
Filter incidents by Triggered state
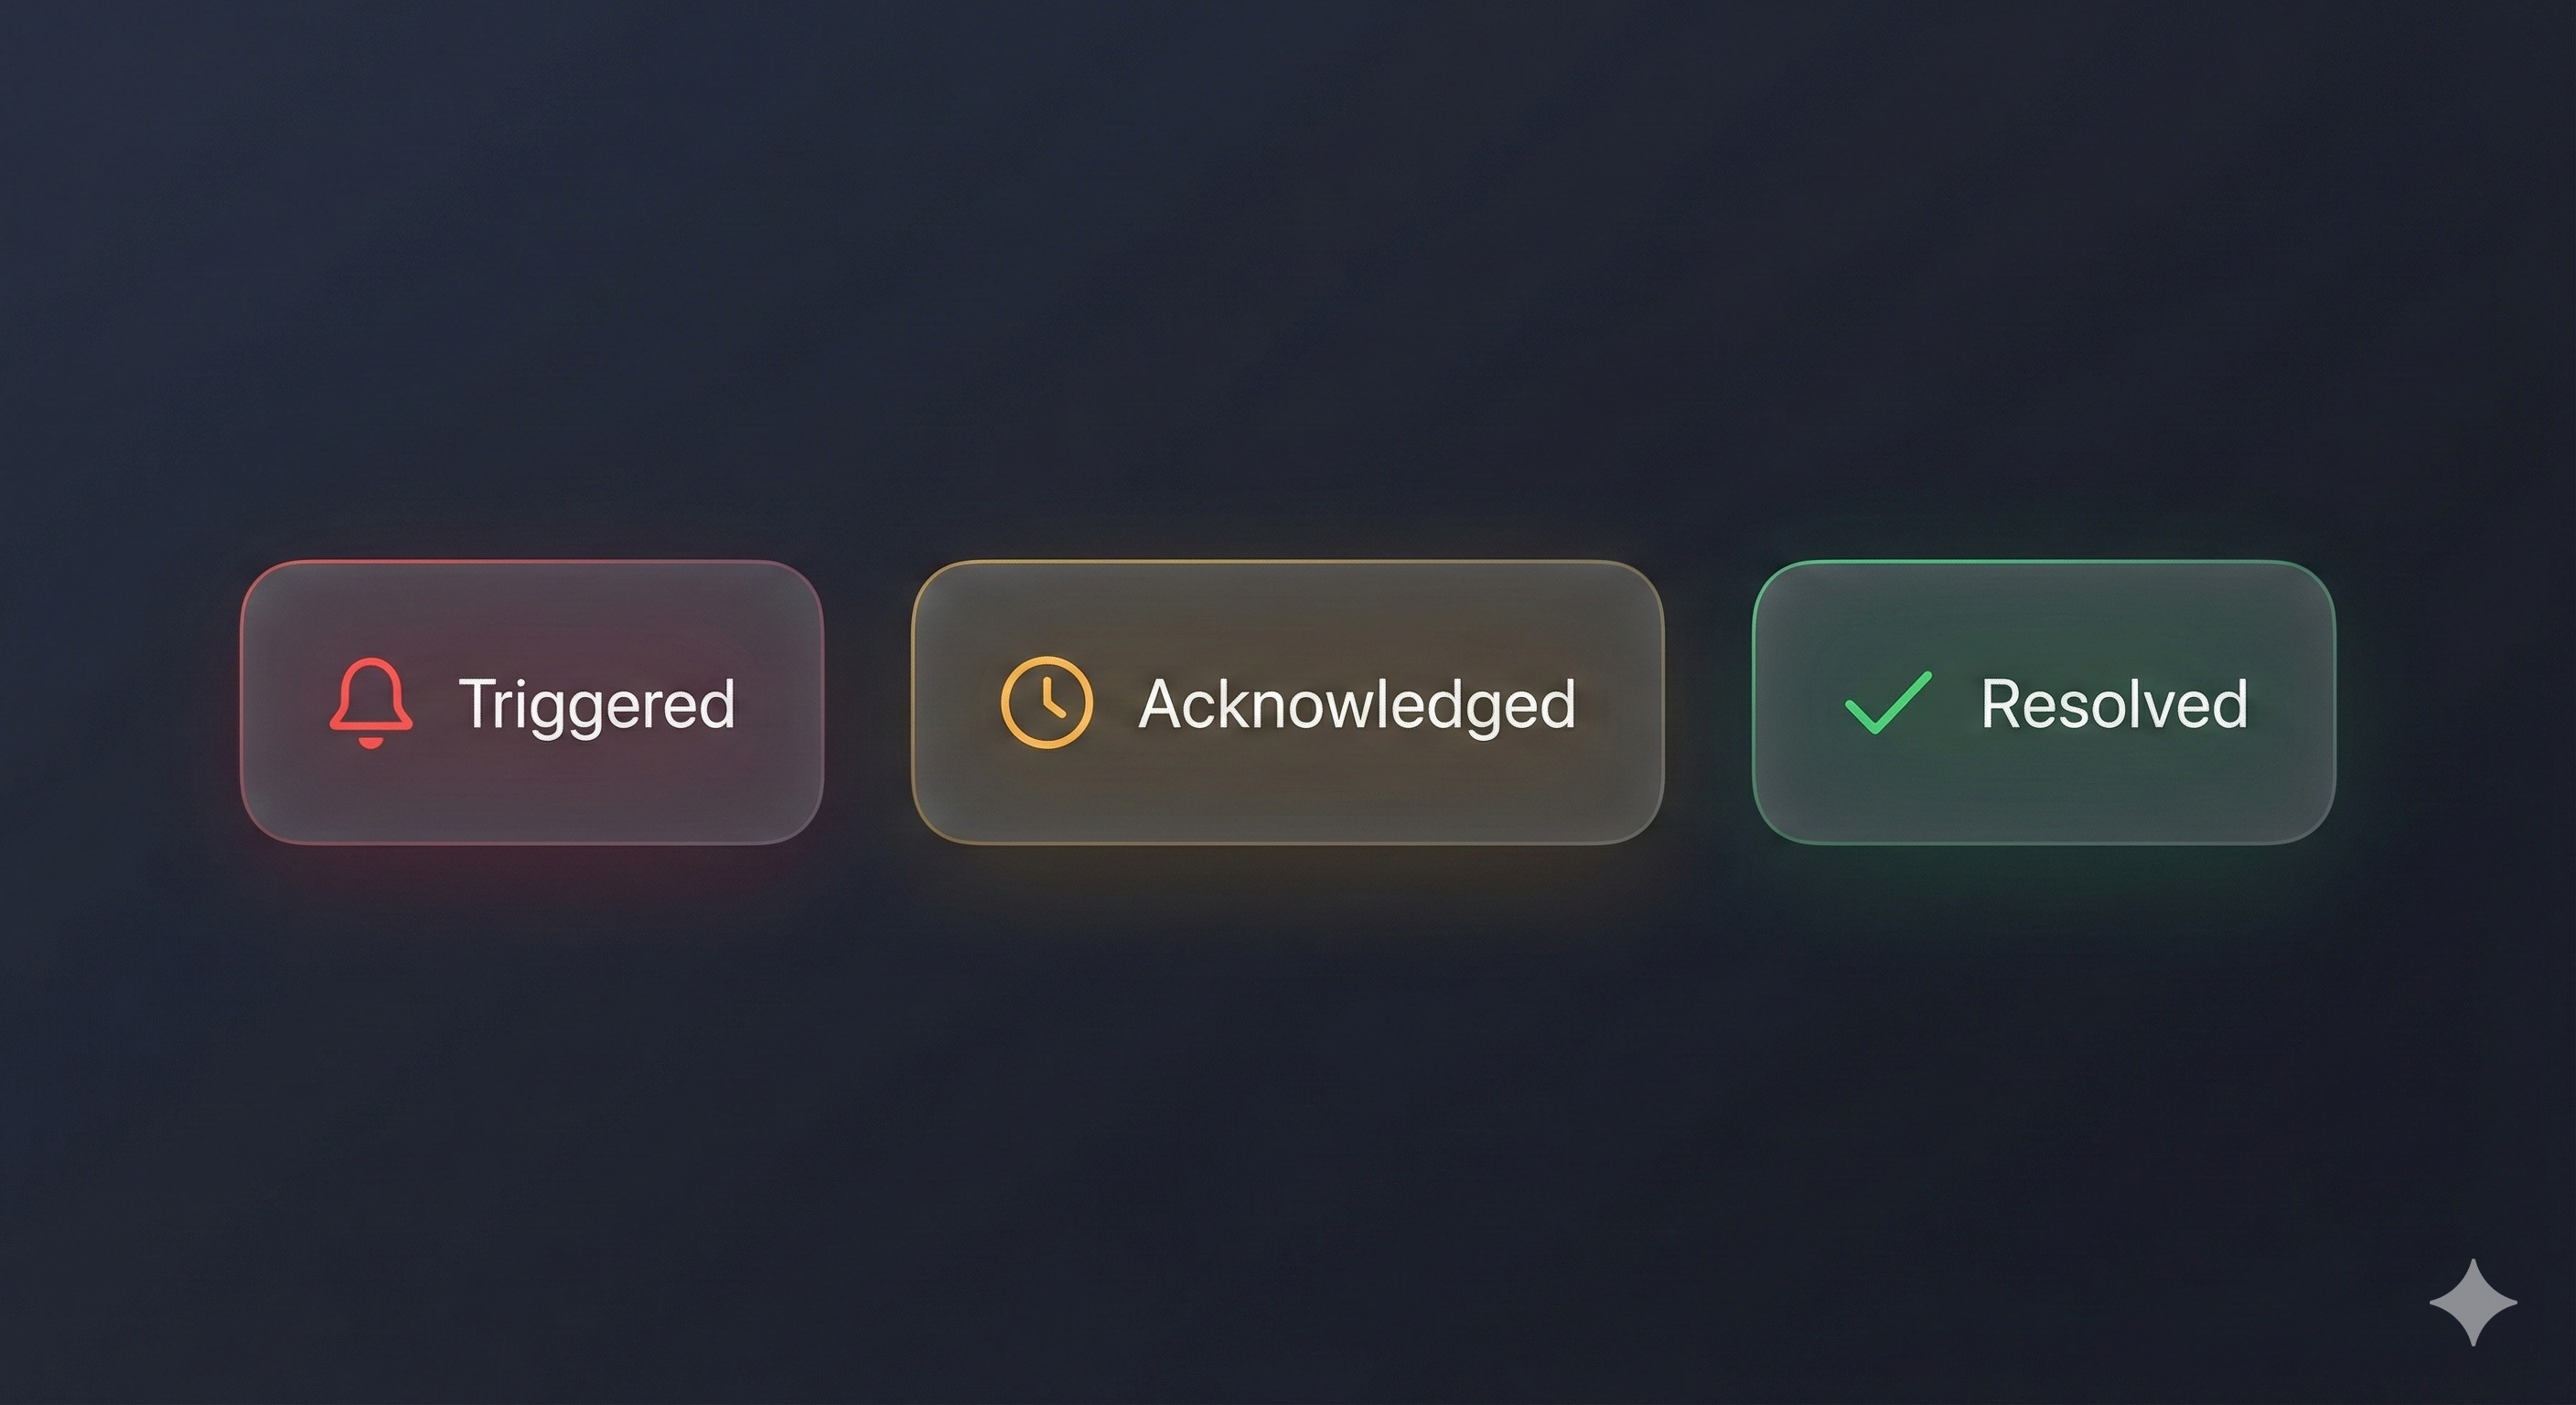click(x=531, y=702)
